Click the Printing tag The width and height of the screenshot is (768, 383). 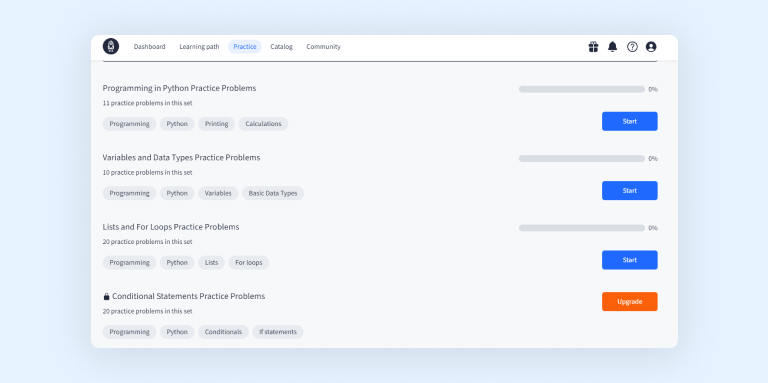216,124
